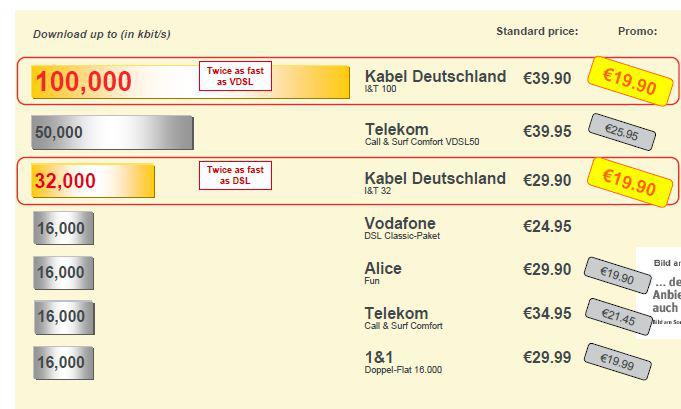Click the €24.95 Vodafone standard price
The width and height of the screenshot is (681, 409).
coord(547,227)
